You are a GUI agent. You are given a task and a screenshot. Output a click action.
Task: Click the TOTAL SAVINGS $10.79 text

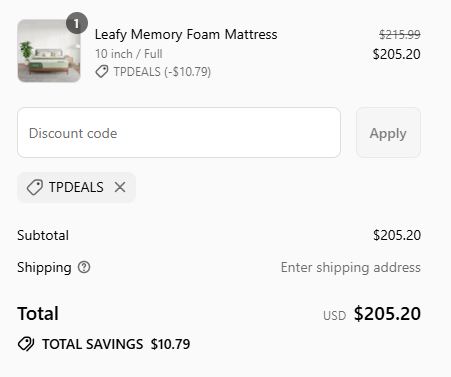click(x=116, y=344)
